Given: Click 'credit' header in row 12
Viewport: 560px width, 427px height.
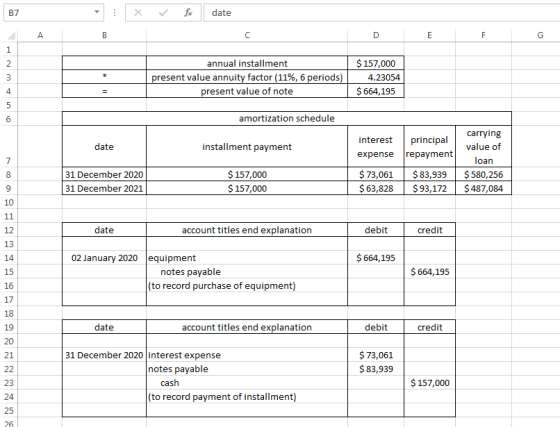Looking at the screenshot, I should point(430,230).
